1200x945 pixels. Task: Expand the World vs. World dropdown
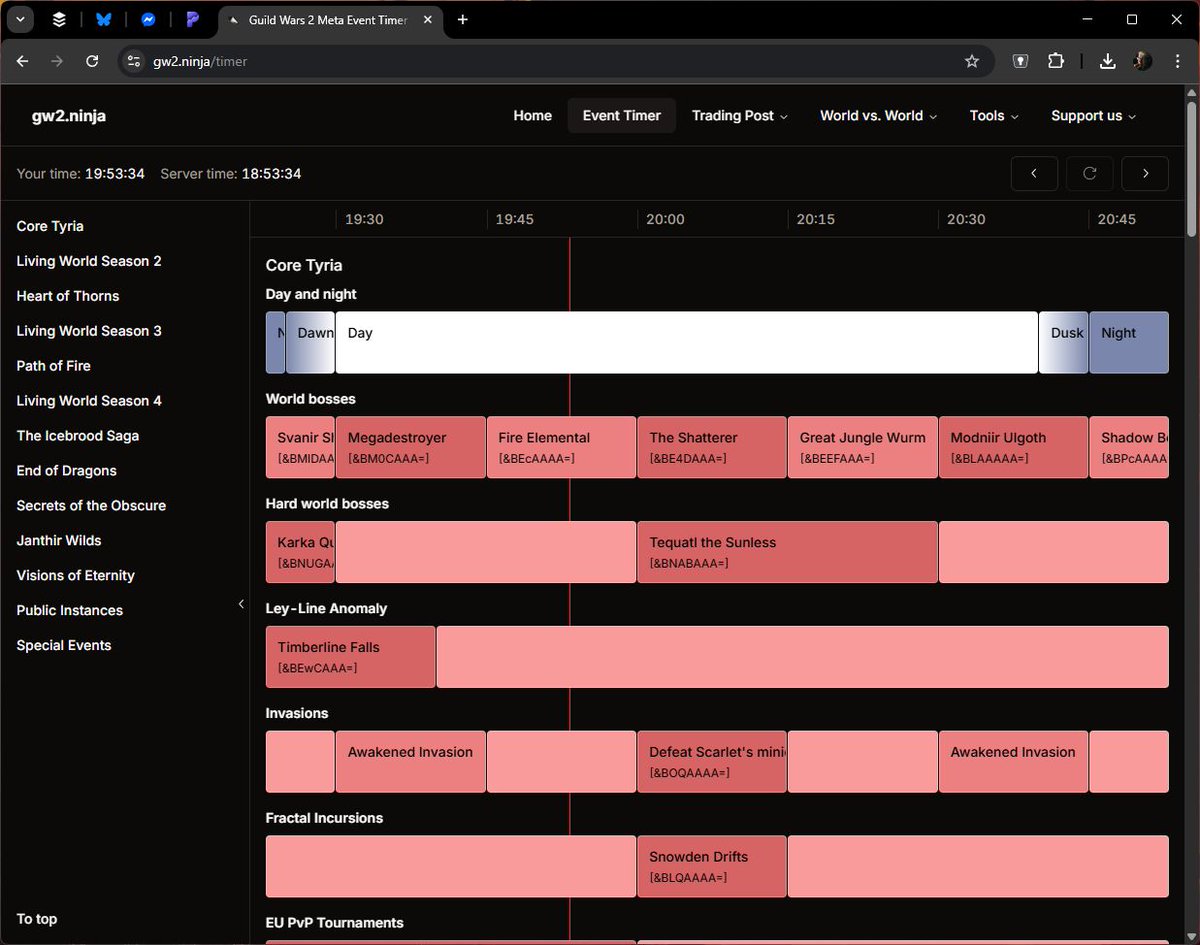pyautogui.click(x=878, y=115)
